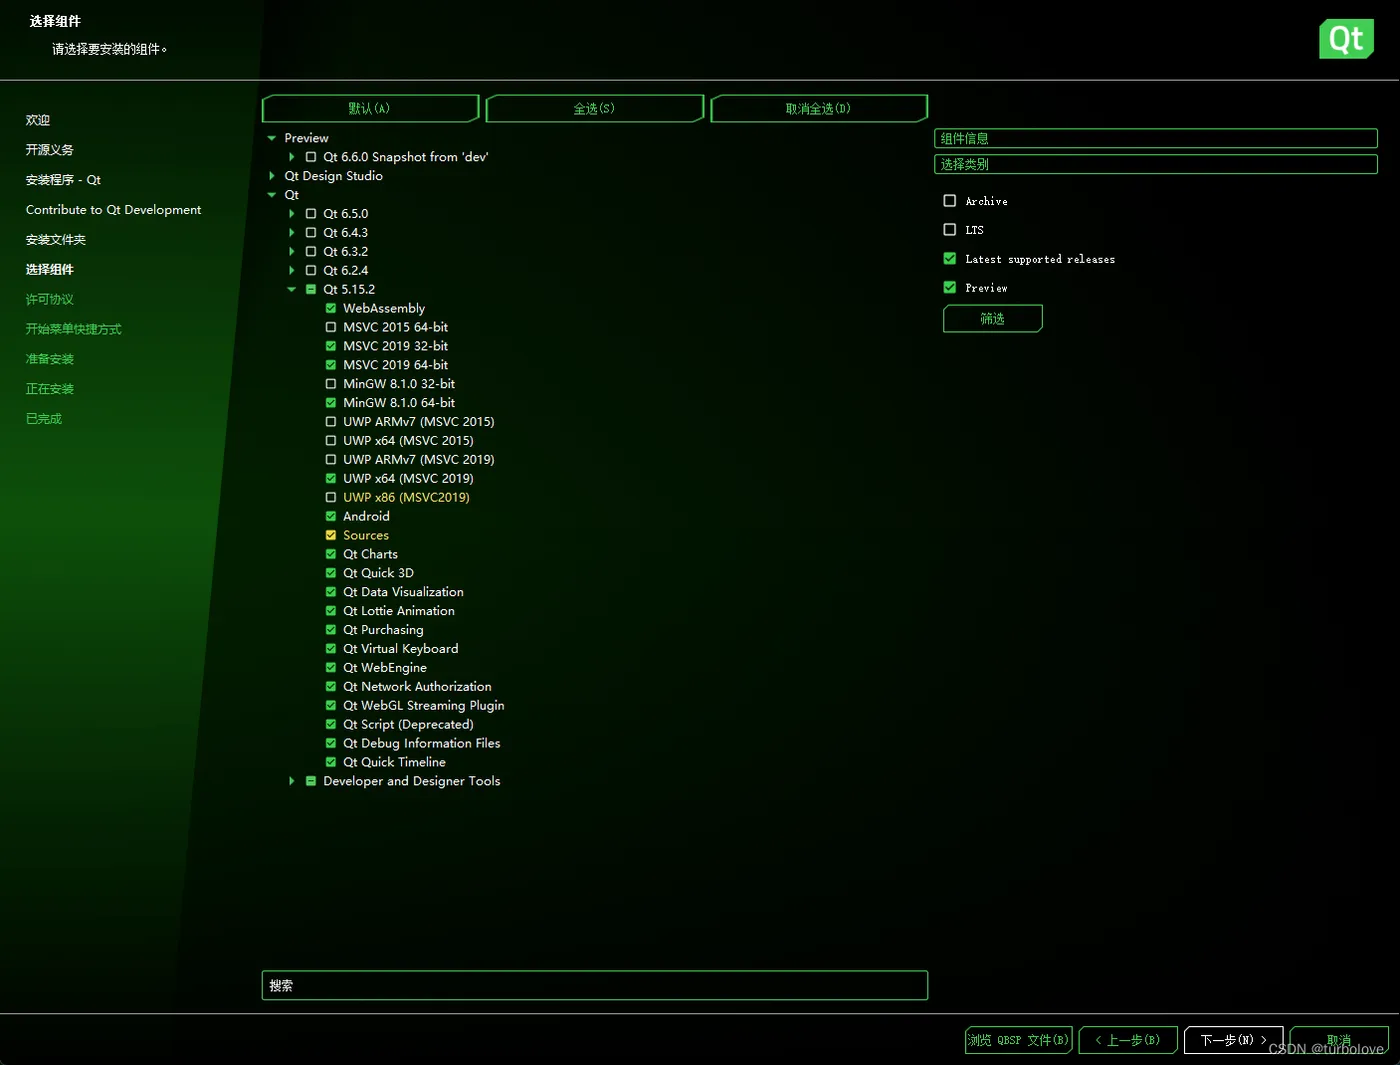Image resolution: width=1400 pixels, height=1065 pixels.
Task: Collapse the Preview tree node
Action: coord(272,138)
